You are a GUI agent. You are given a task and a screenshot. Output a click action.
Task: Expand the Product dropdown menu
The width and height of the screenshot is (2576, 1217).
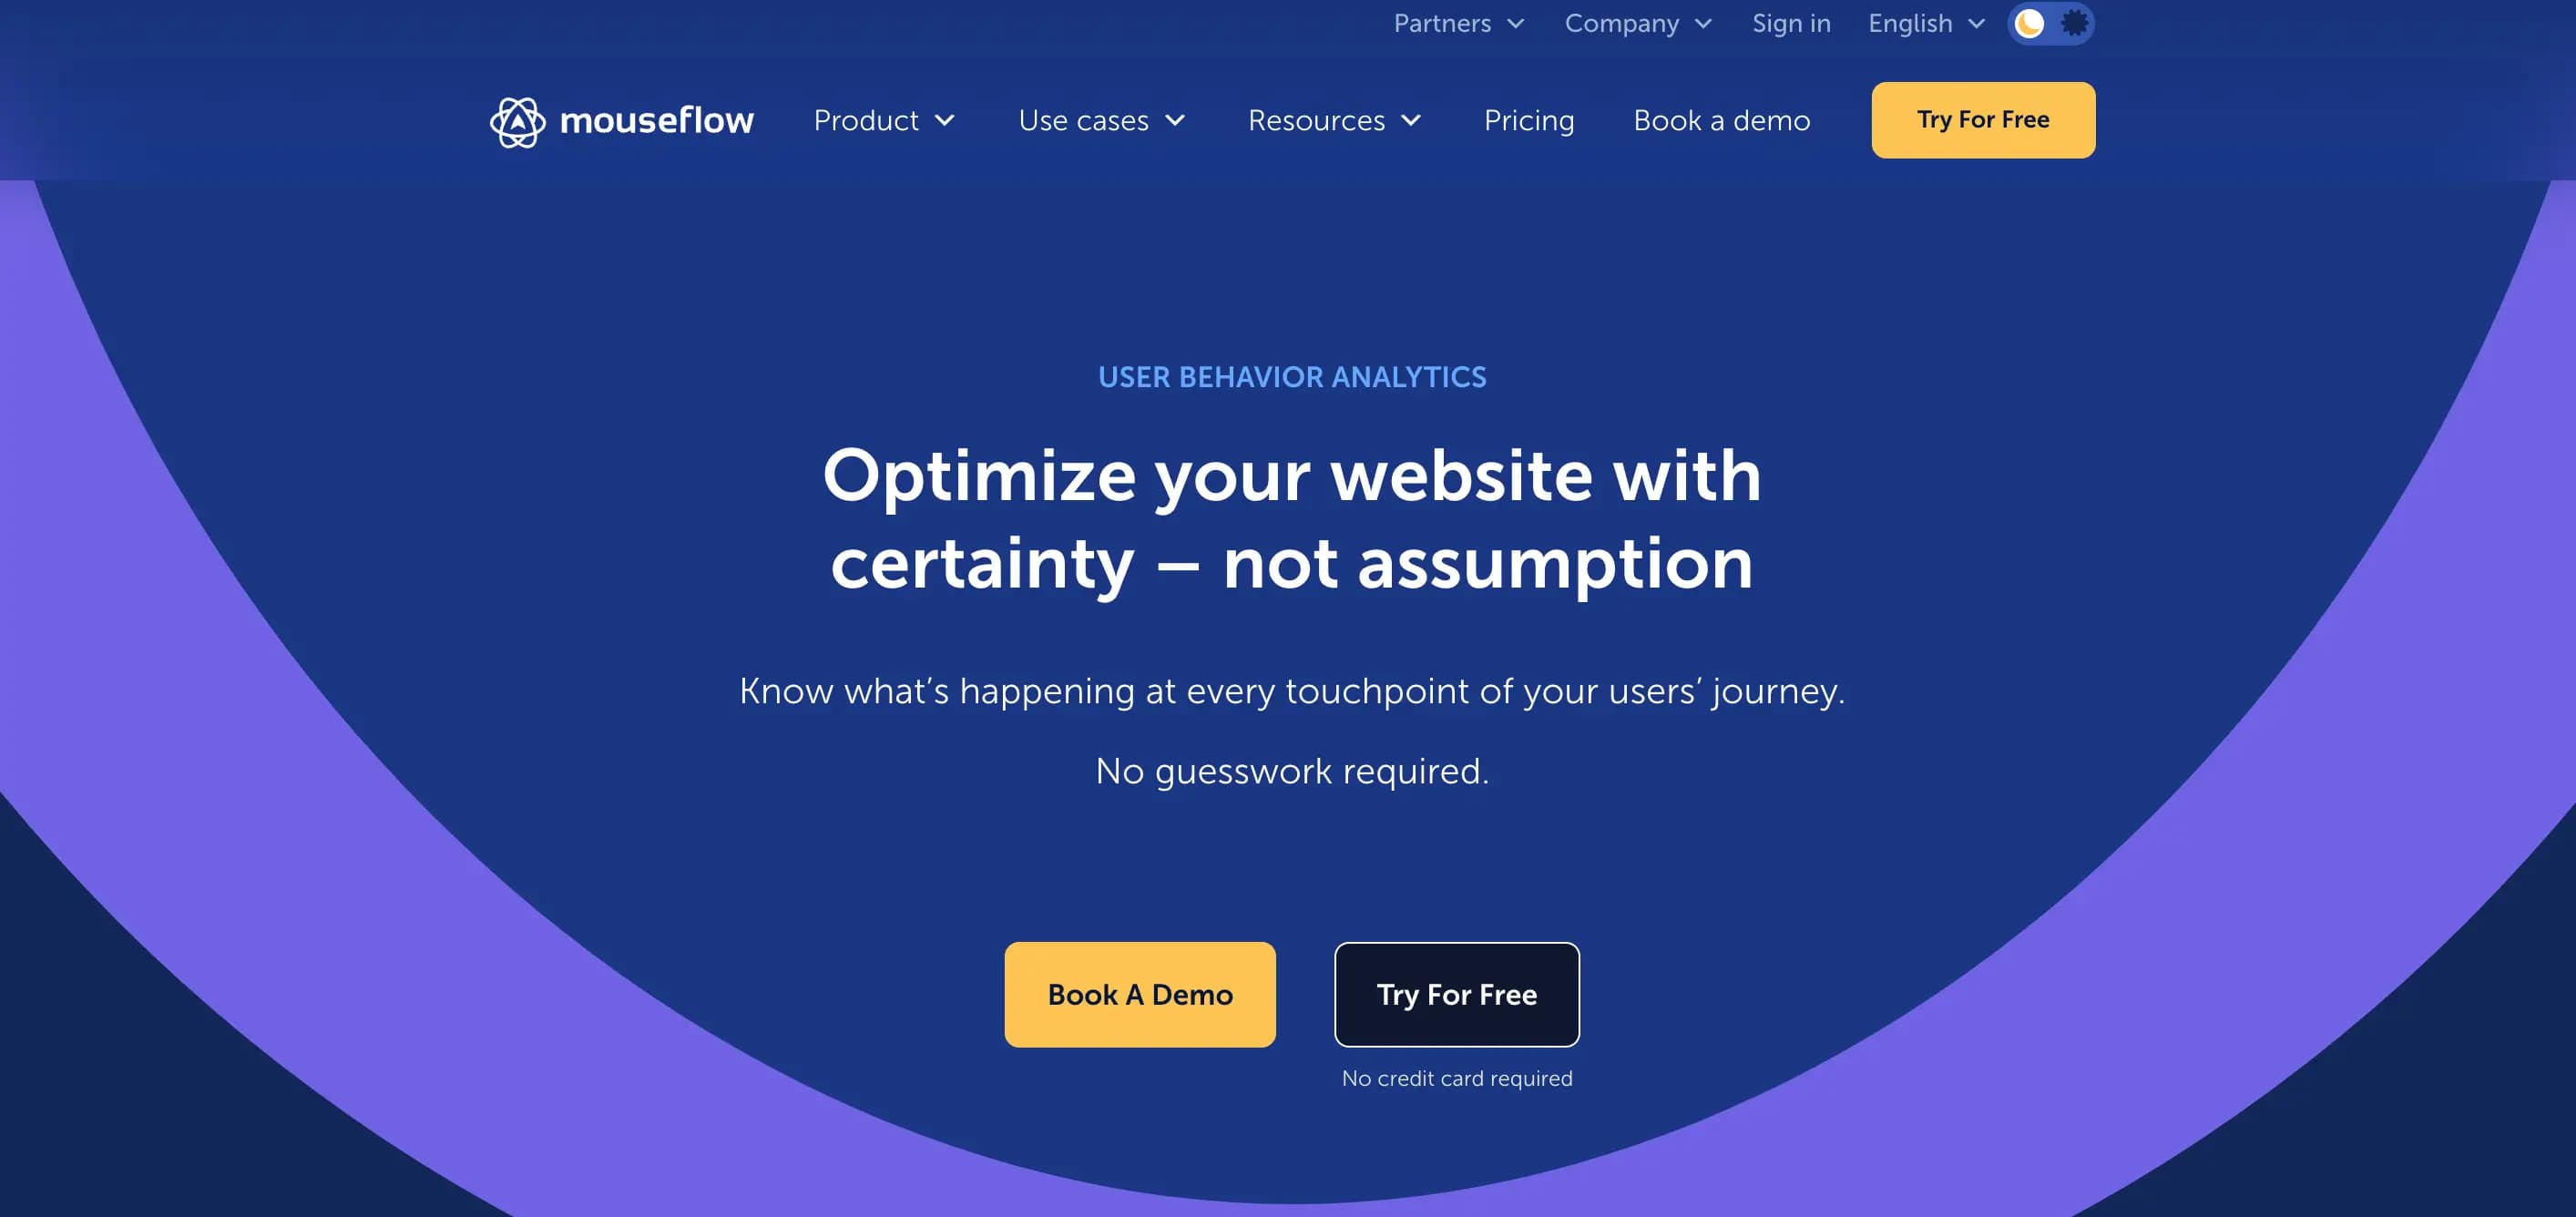pyautogui.click(x=883, y=120)
